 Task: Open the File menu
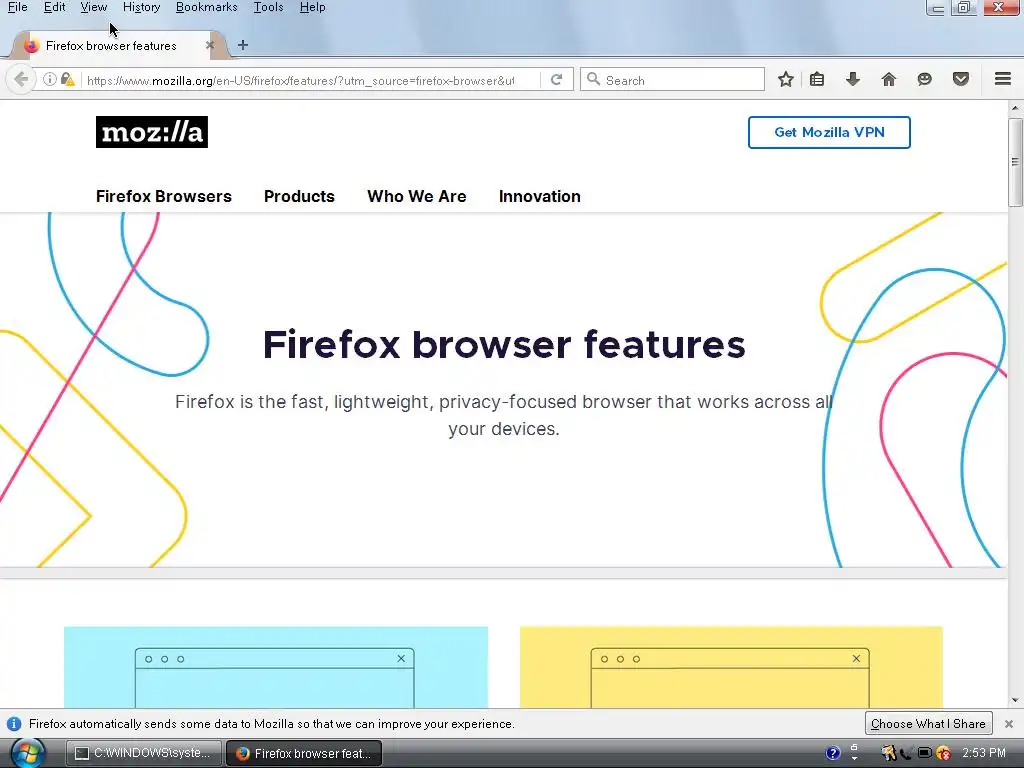point(18,7)
